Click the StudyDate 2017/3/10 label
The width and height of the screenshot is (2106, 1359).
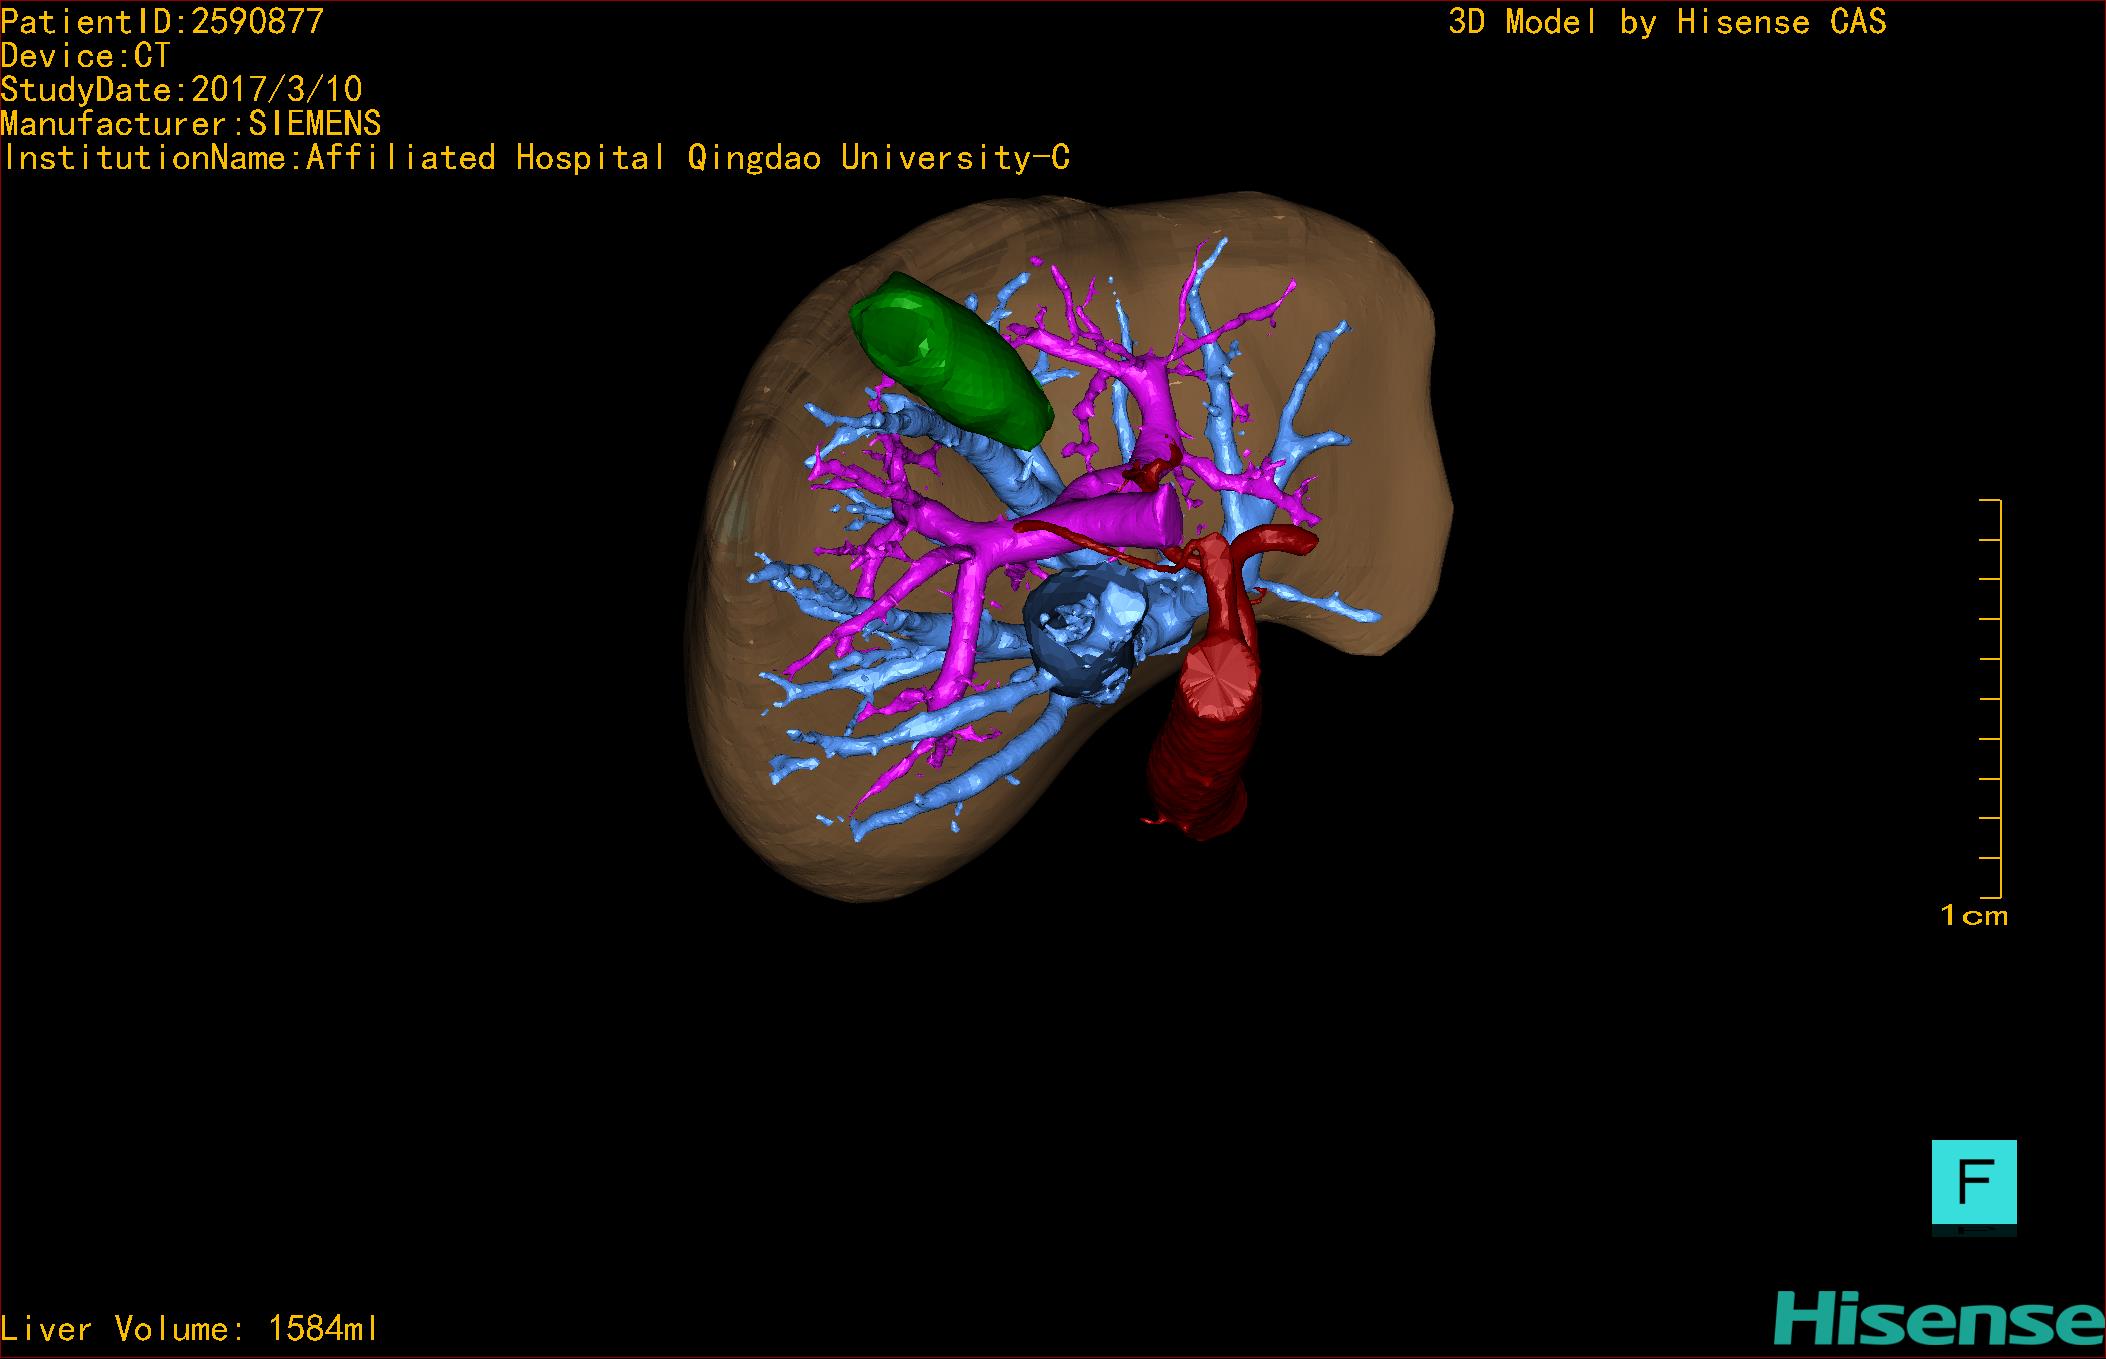click(x=181, y=90)
